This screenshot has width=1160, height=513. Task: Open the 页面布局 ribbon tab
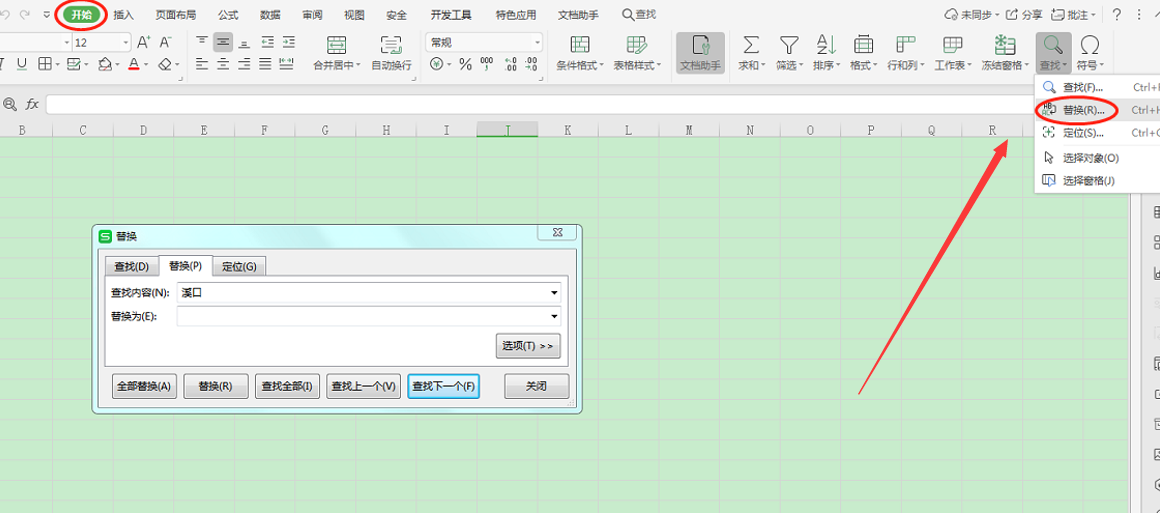(x=175, y=15)
